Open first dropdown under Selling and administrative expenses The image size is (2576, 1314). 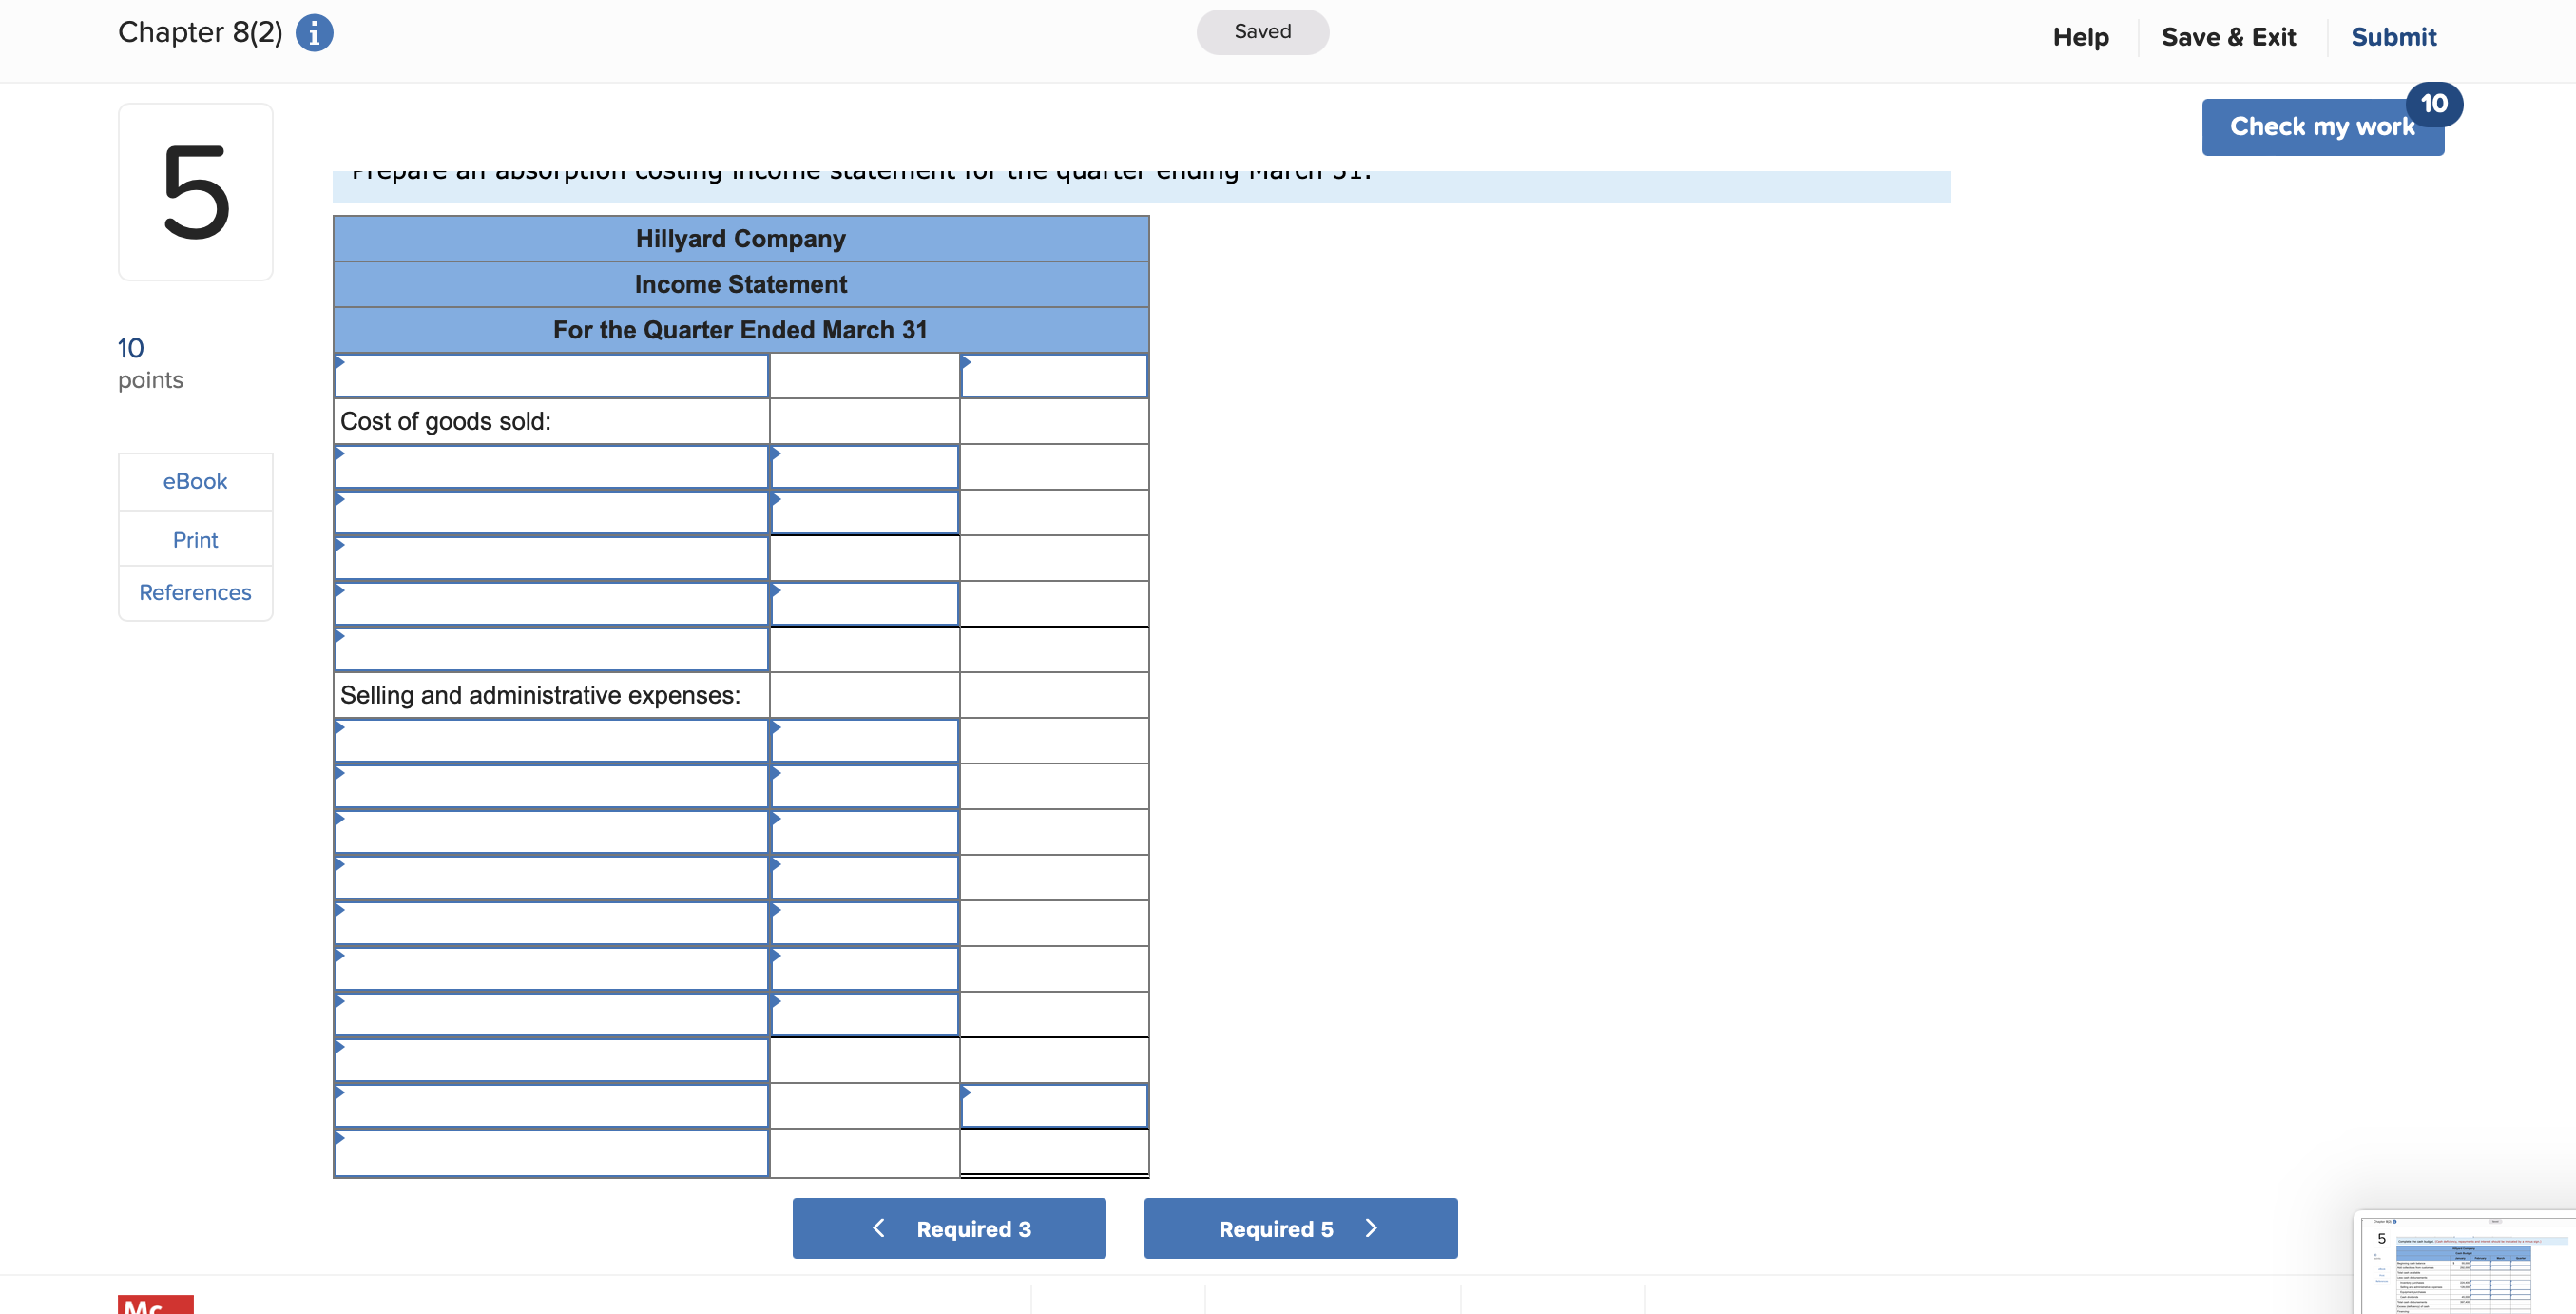click(551, 742)
